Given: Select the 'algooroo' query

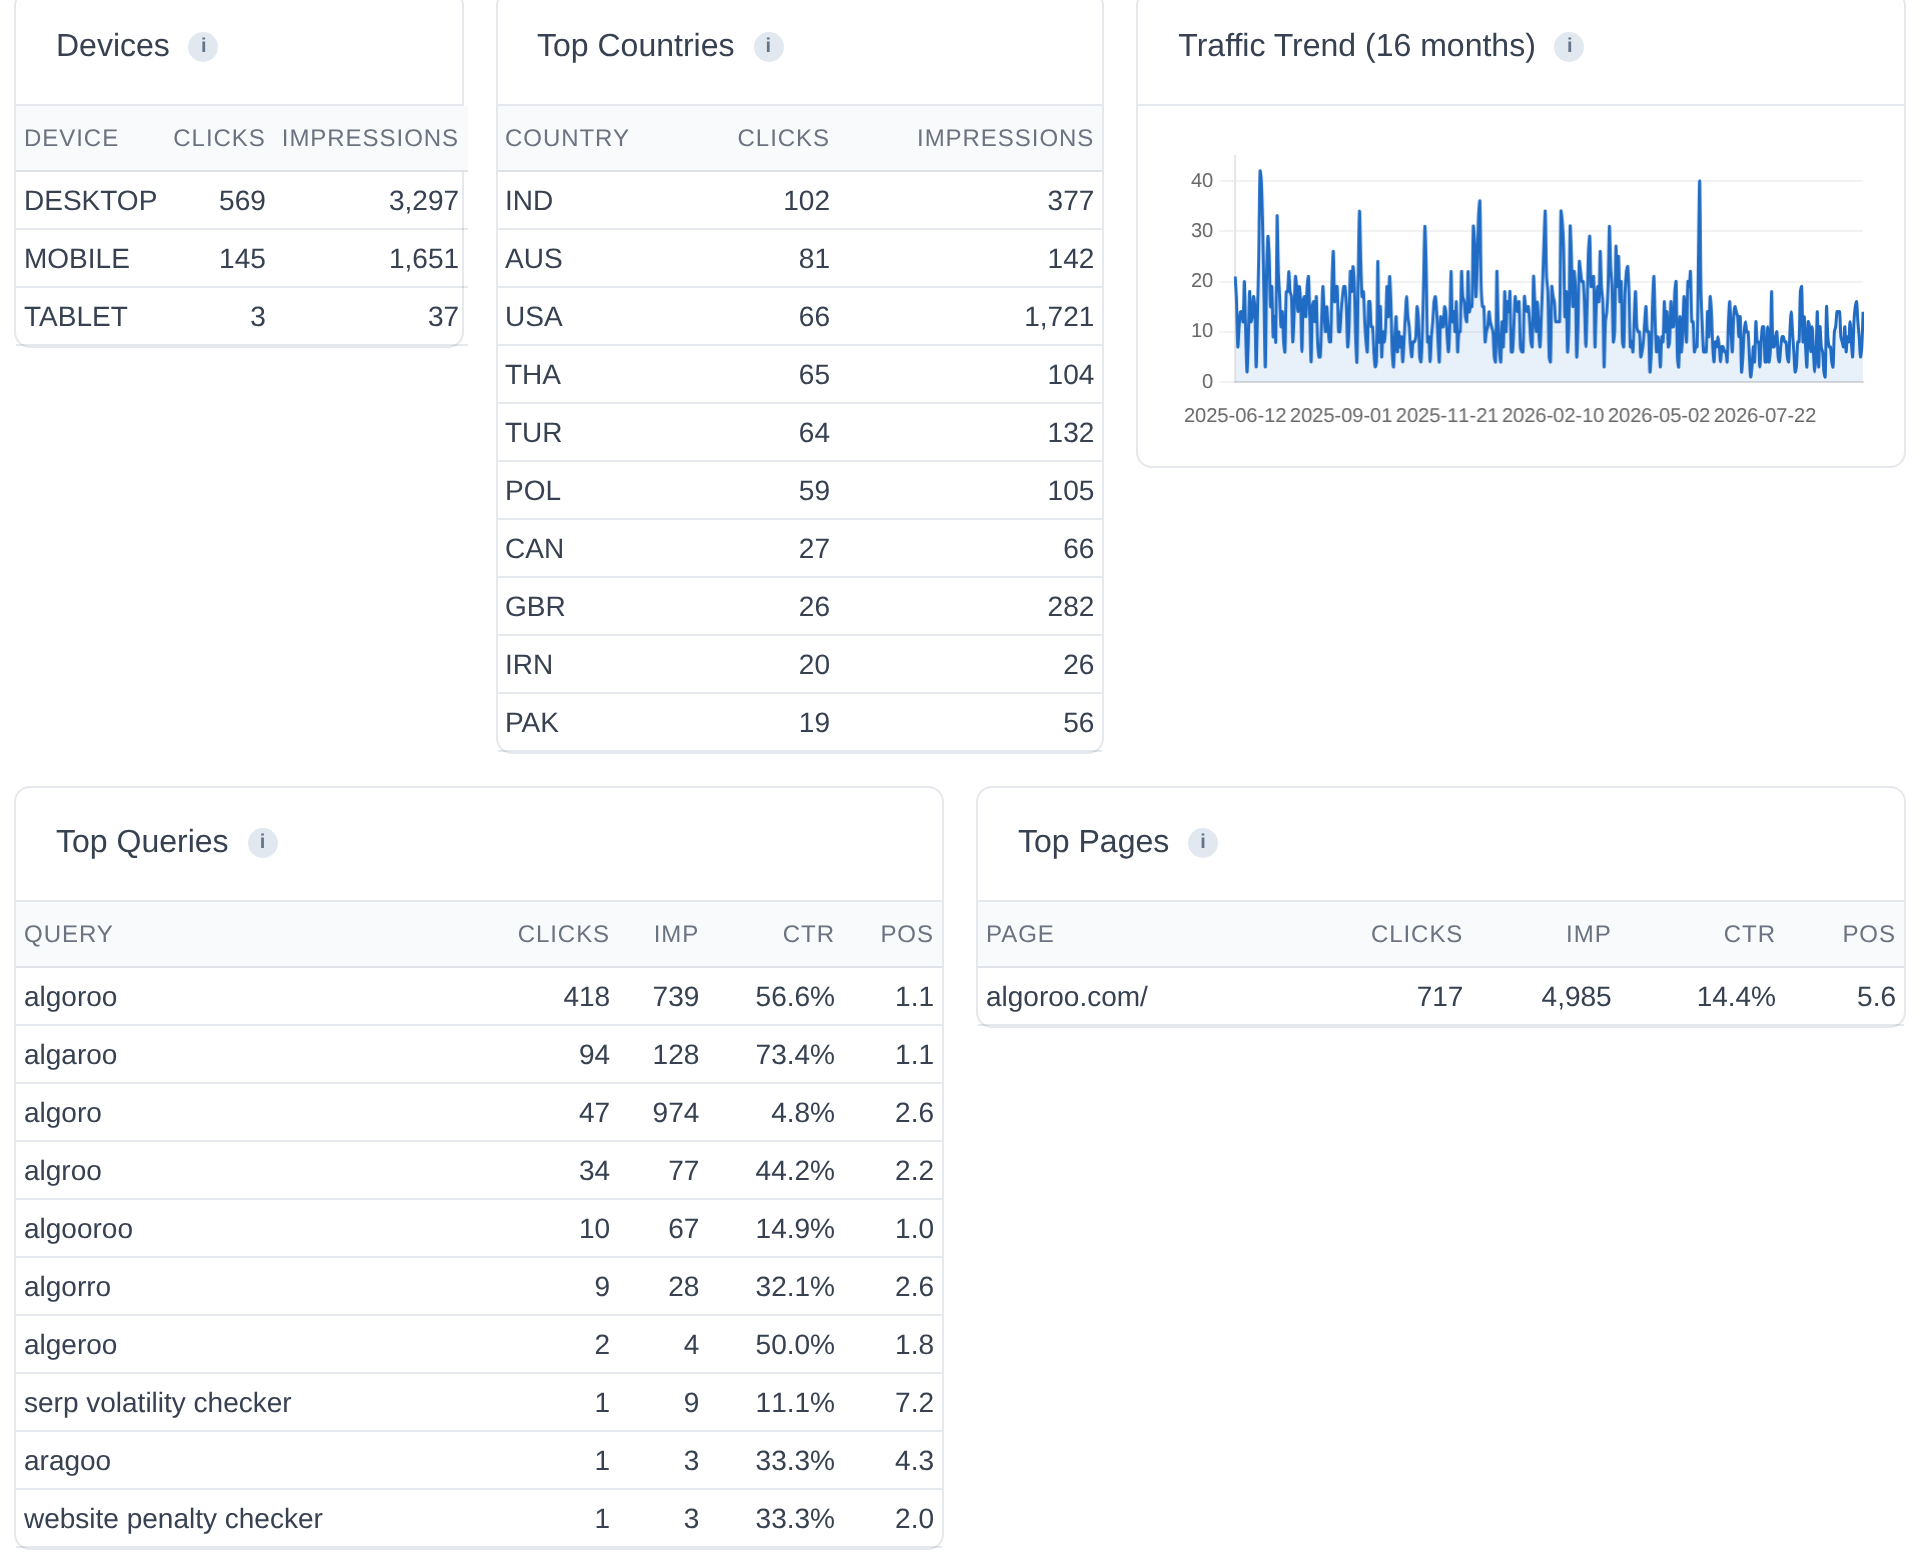Looking at the screenshot, I should coord(78,1229).
